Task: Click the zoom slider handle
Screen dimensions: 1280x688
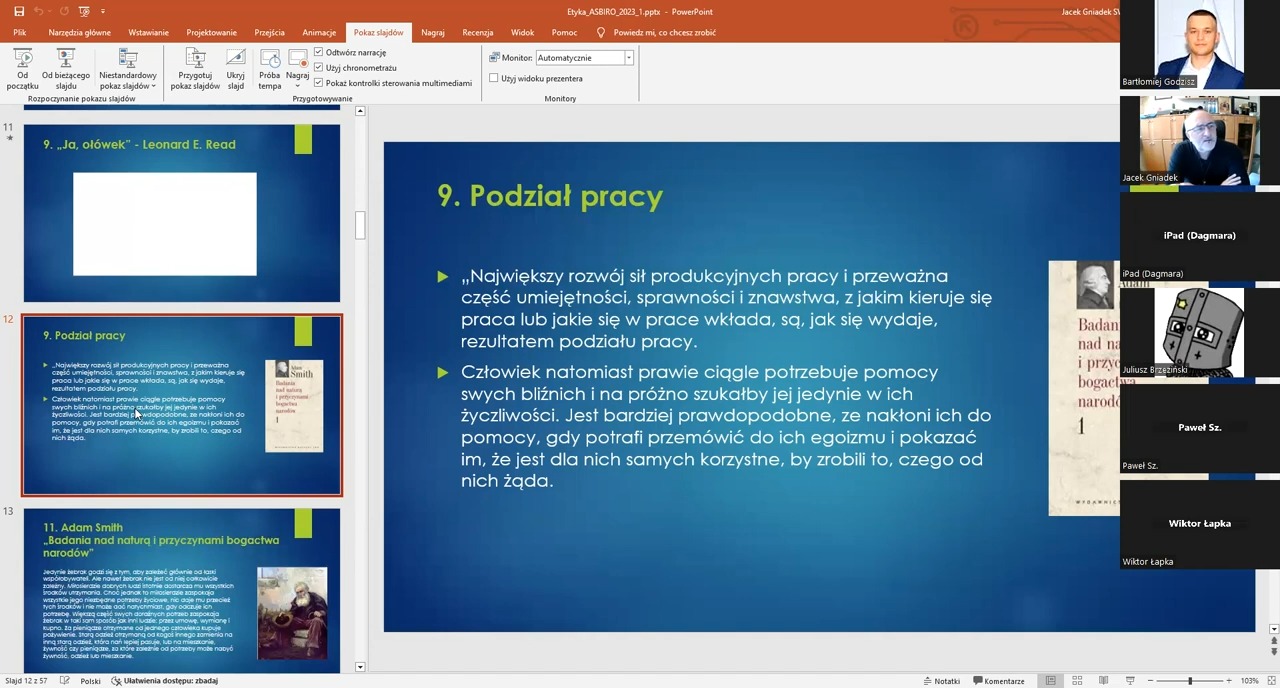Action: pos(1189,681)
